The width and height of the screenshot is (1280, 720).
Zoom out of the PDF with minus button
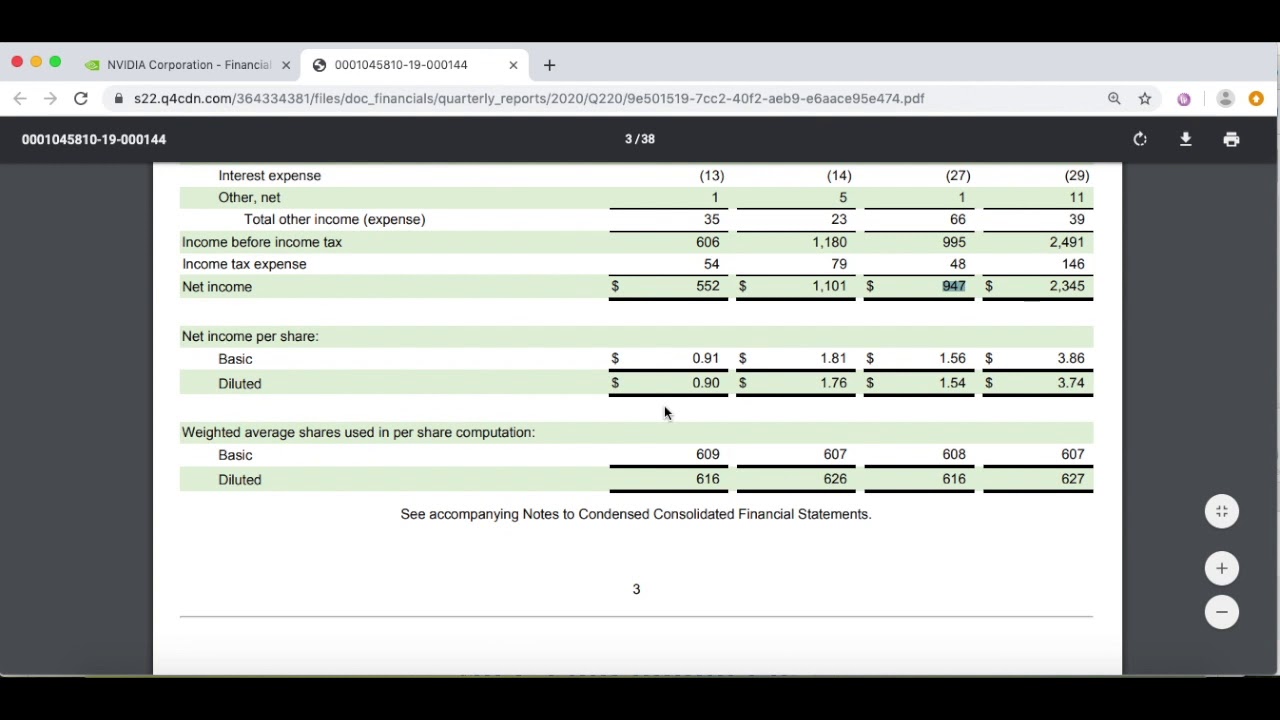[x=1222, y=612]
